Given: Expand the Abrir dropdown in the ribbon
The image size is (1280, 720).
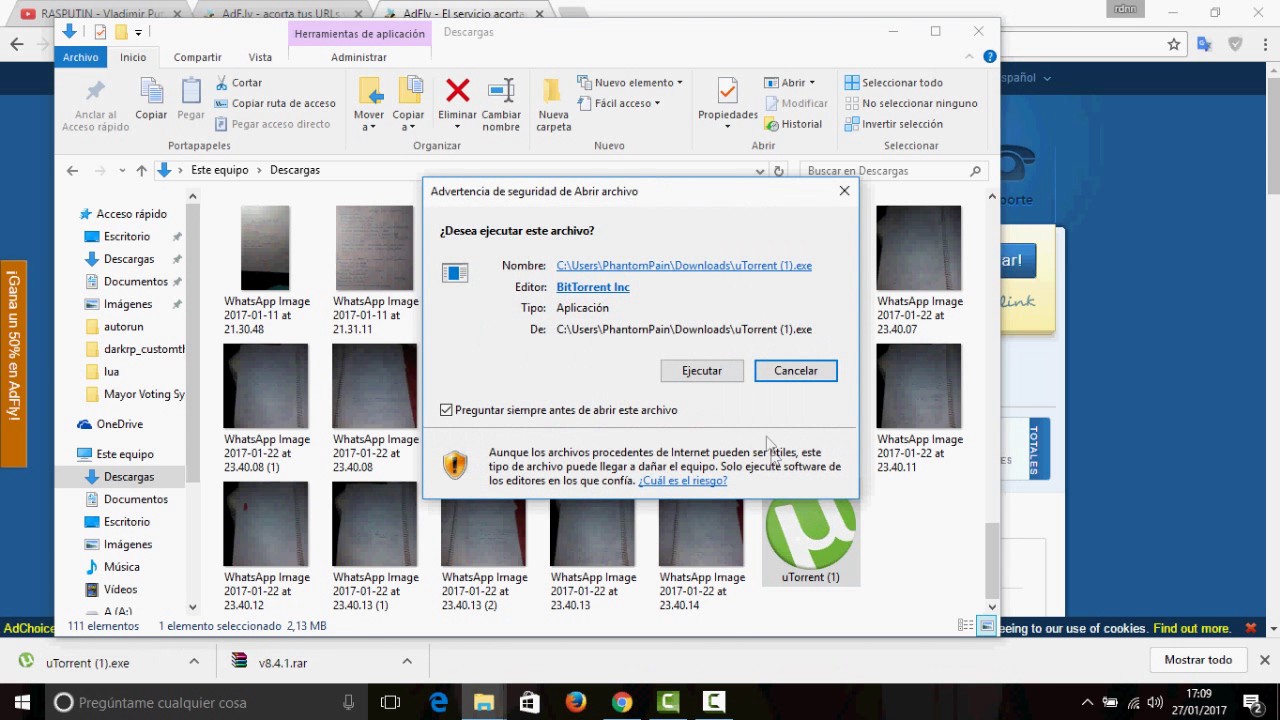Looking at the screenshot, I should click(x=812, y=83).
